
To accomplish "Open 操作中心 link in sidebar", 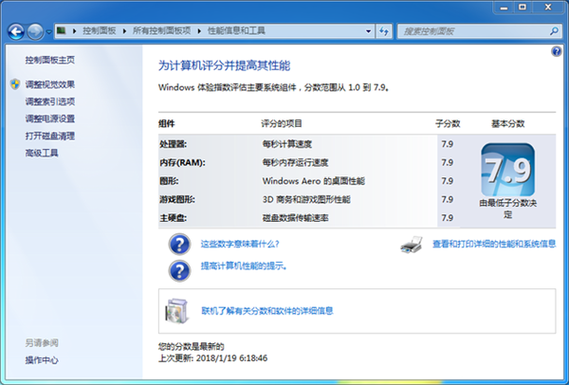I will pos(41,360).
